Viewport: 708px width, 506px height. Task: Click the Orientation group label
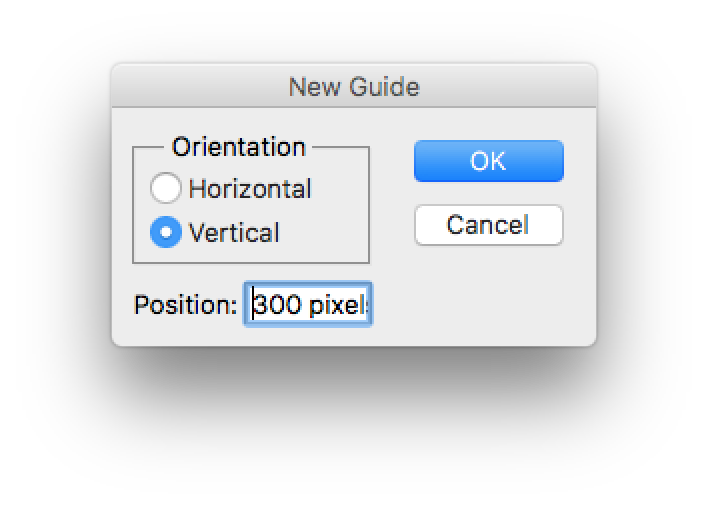pyautogui.click(x=238, y=147)
